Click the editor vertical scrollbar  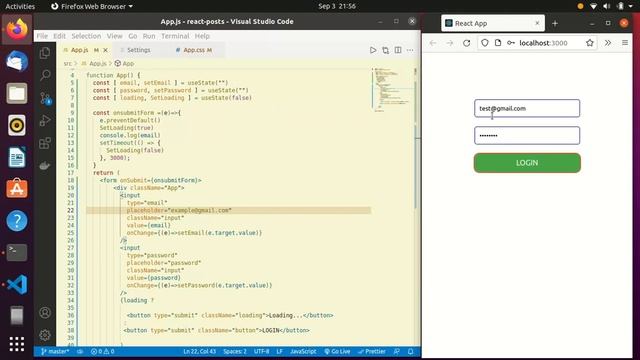tap(416, 139)
